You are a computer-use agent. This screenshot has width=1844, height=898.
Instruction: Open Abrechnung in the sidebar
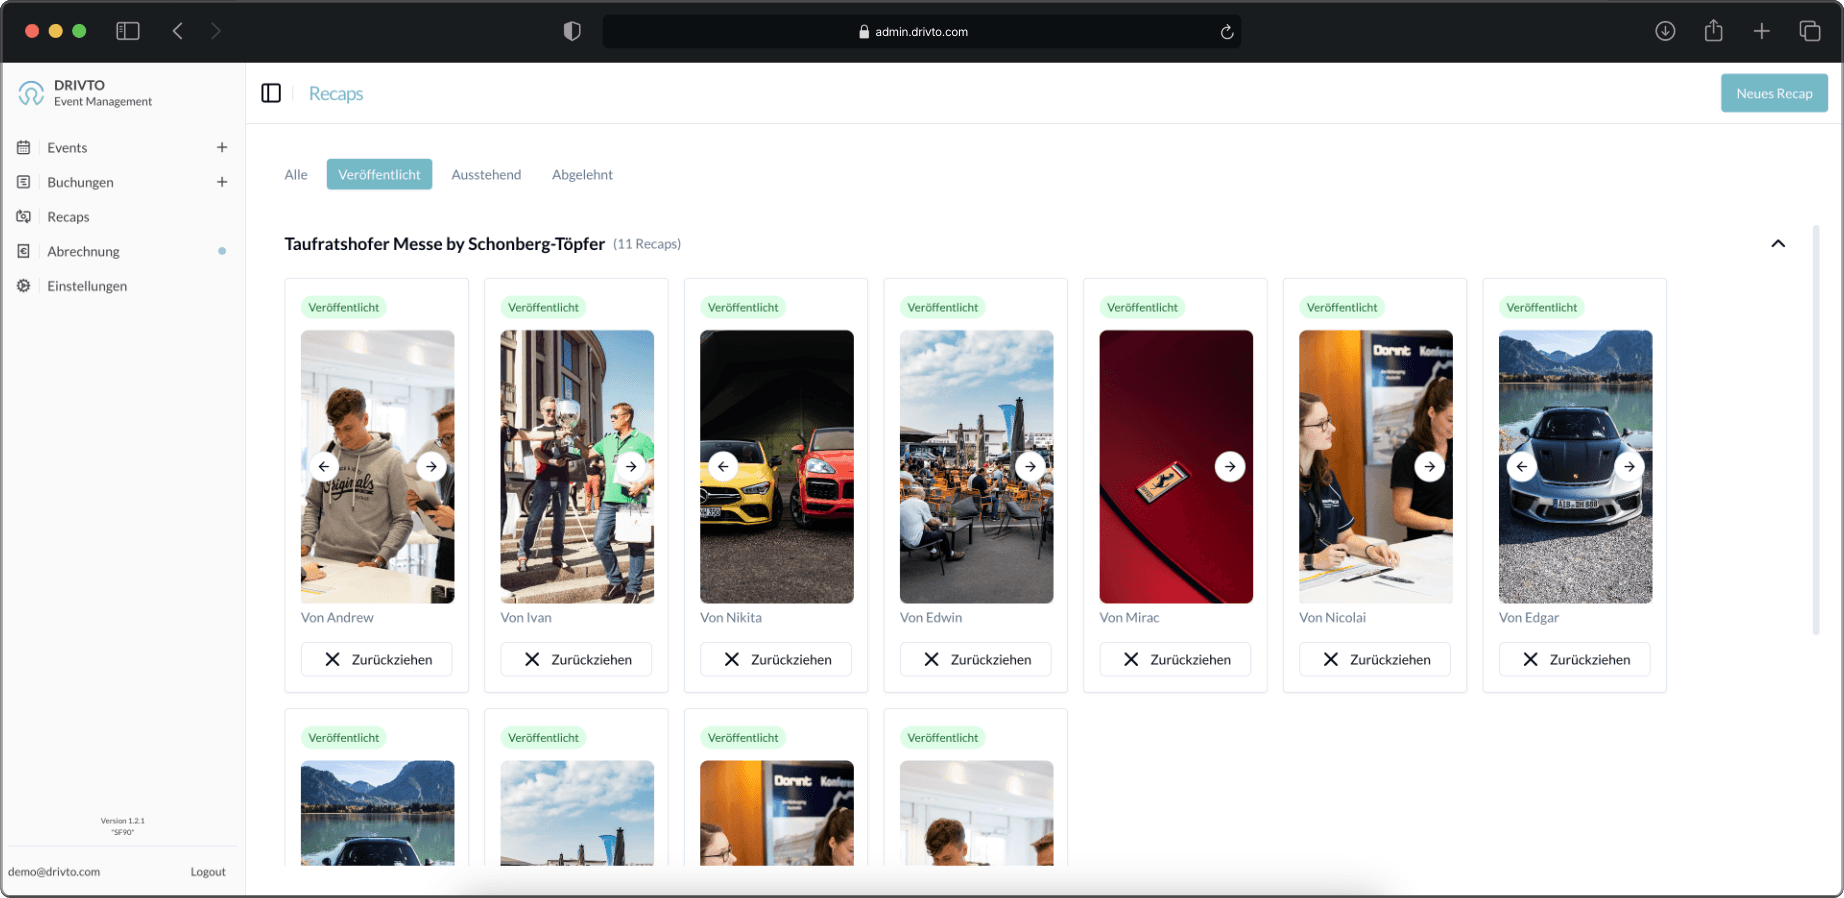coord(83,252)
